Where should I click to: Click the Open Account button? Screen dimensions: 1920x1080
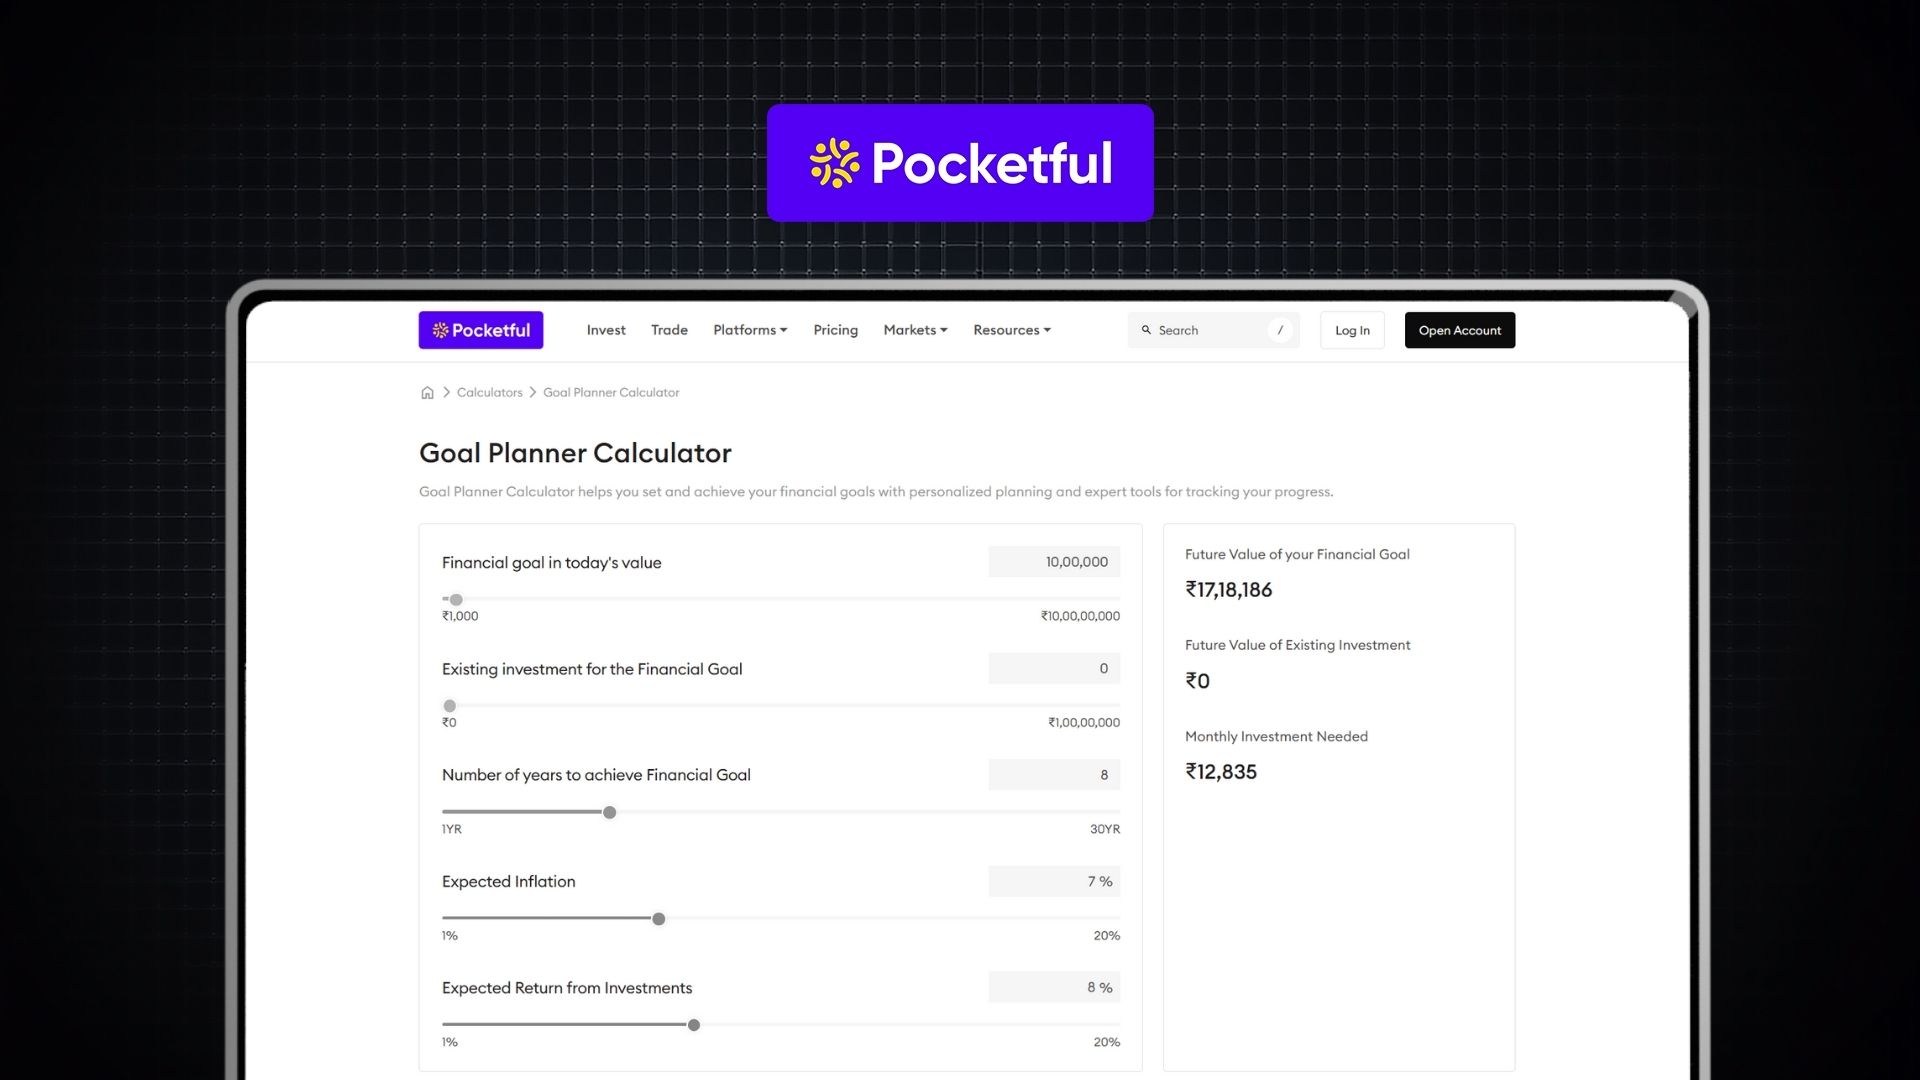(1459, 330)
